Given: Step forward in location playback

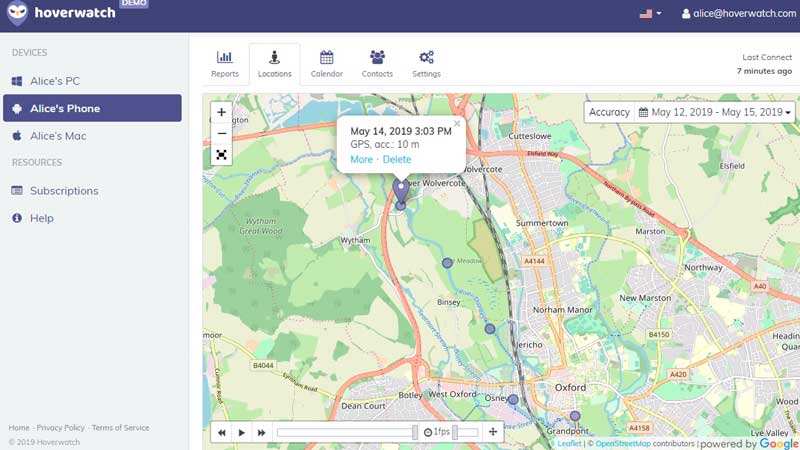Looking at the screenshot, I should pos(261,433).
